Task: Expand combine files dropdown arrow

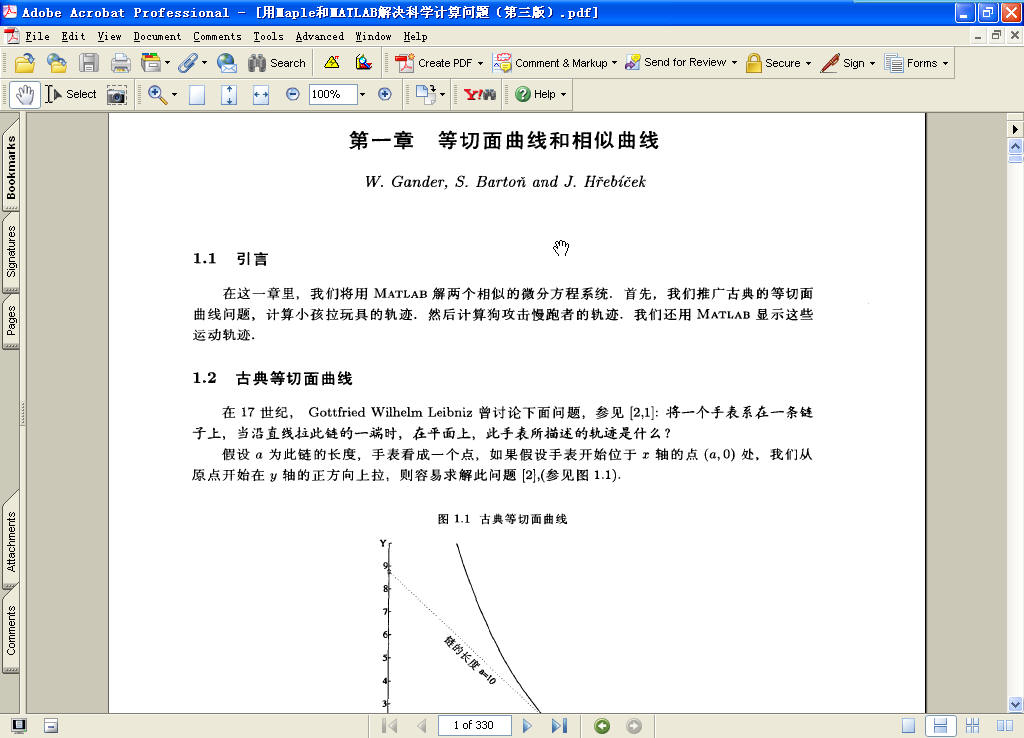Action: 168,63
